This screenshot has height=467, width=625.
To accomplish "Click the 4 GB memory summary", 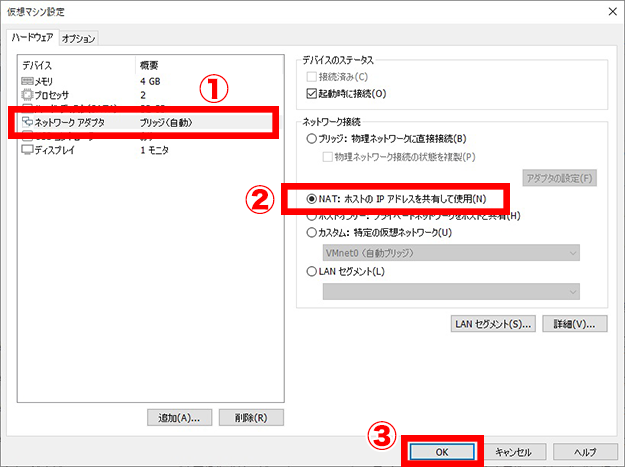I will [x=150, y=81].
